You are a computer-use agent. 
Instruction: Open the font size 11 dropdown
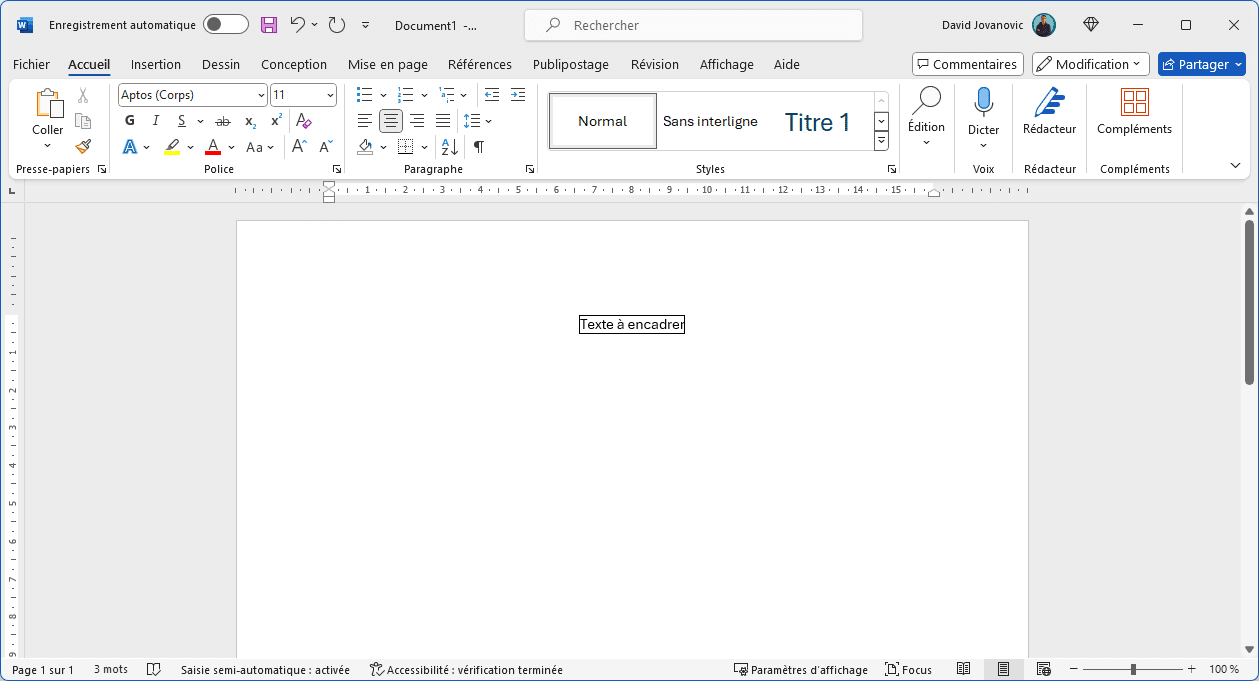pyautogui.click(x=330, y=95)
